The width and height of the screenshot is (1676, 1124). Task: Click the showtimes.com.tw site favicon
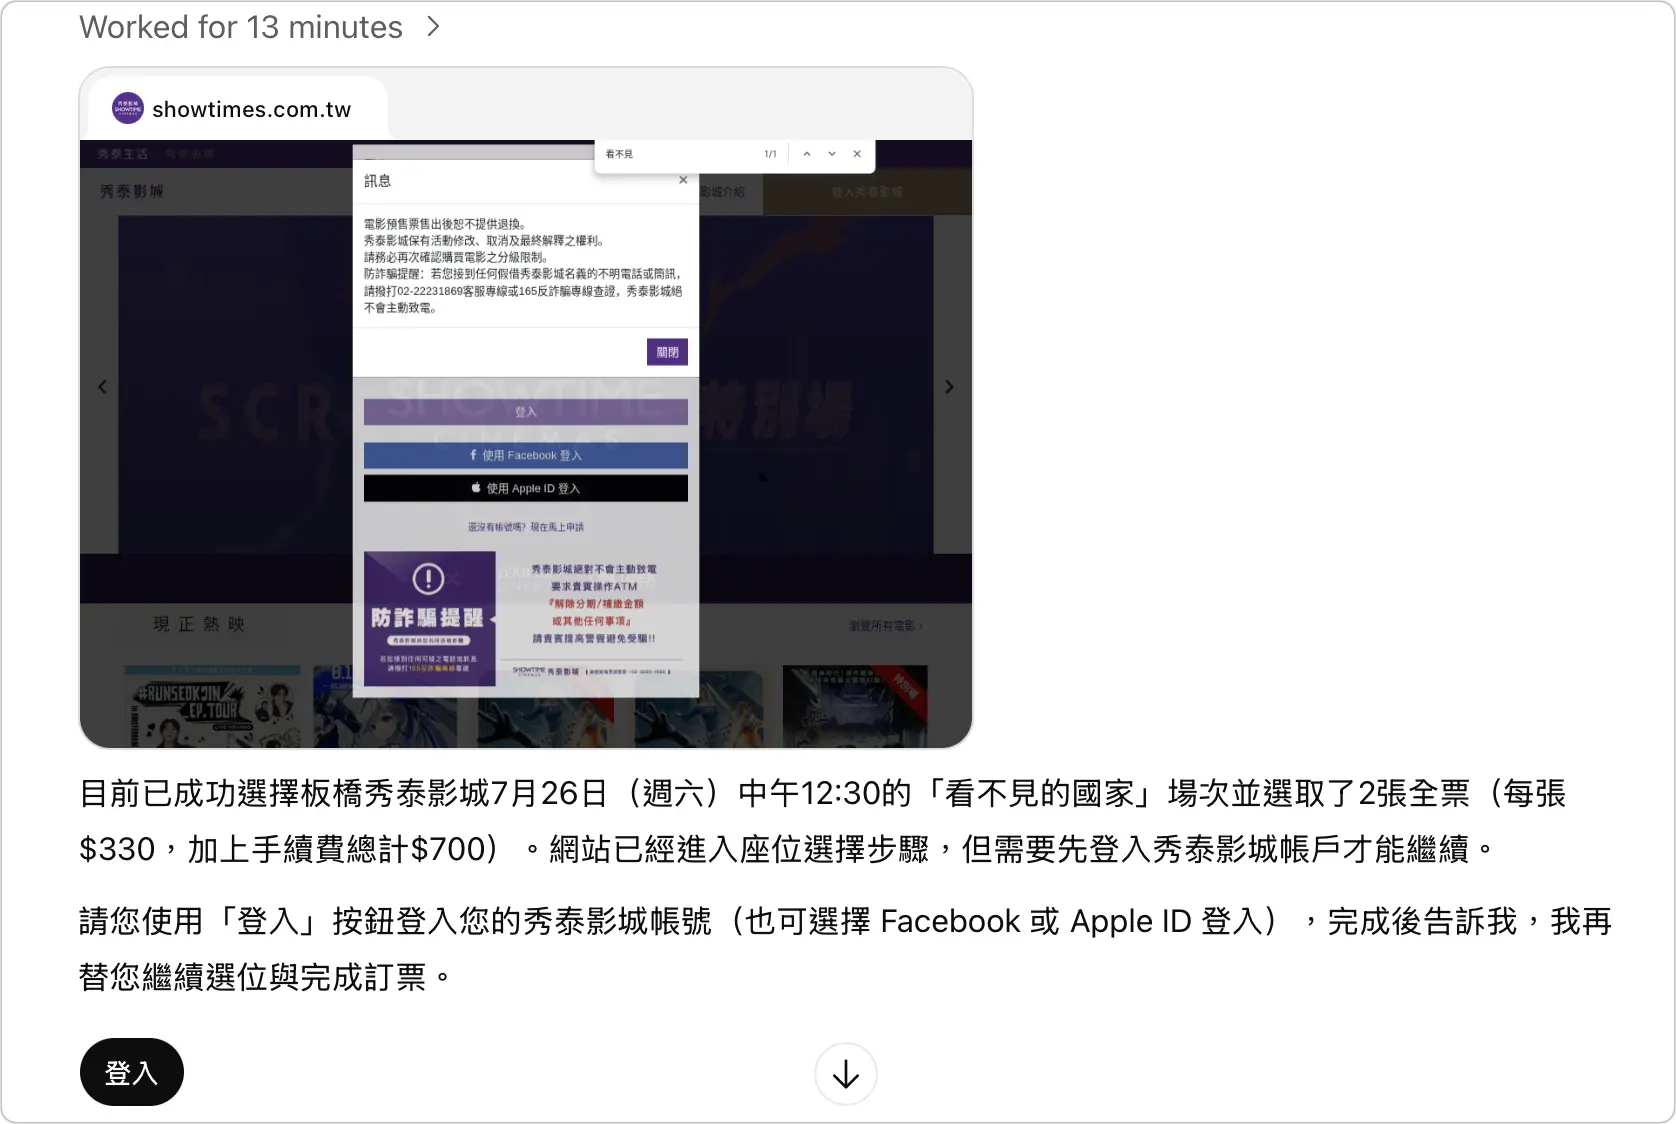(x=128, y=109)
